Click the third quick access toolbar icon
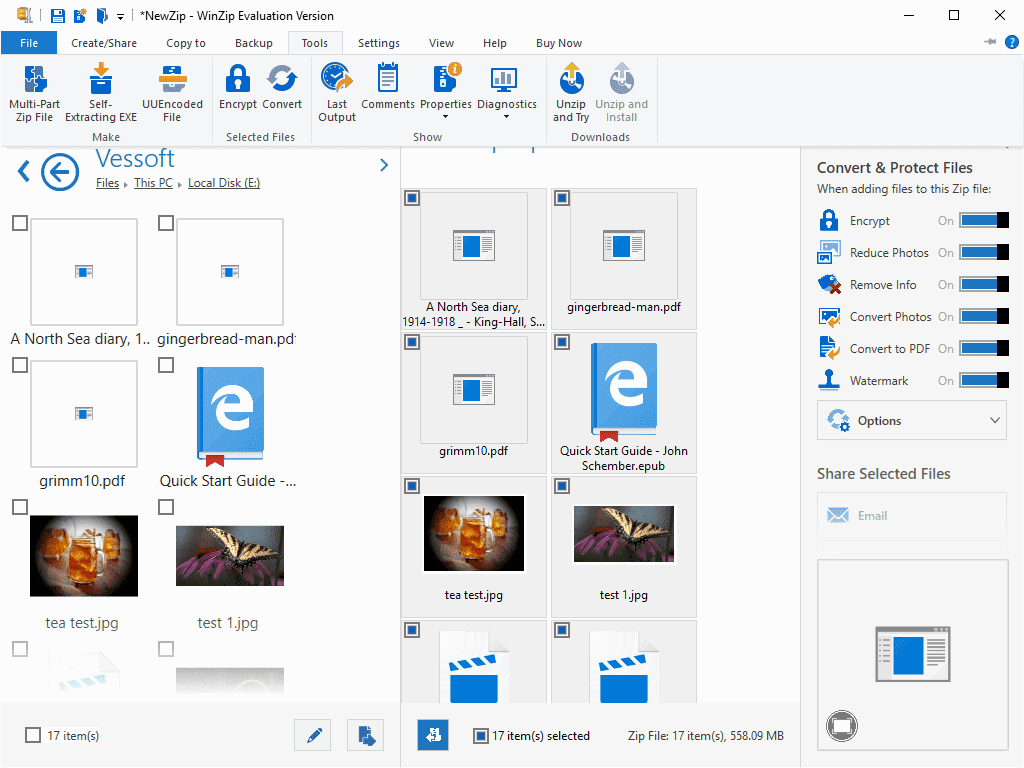 (x=102, y=16)
